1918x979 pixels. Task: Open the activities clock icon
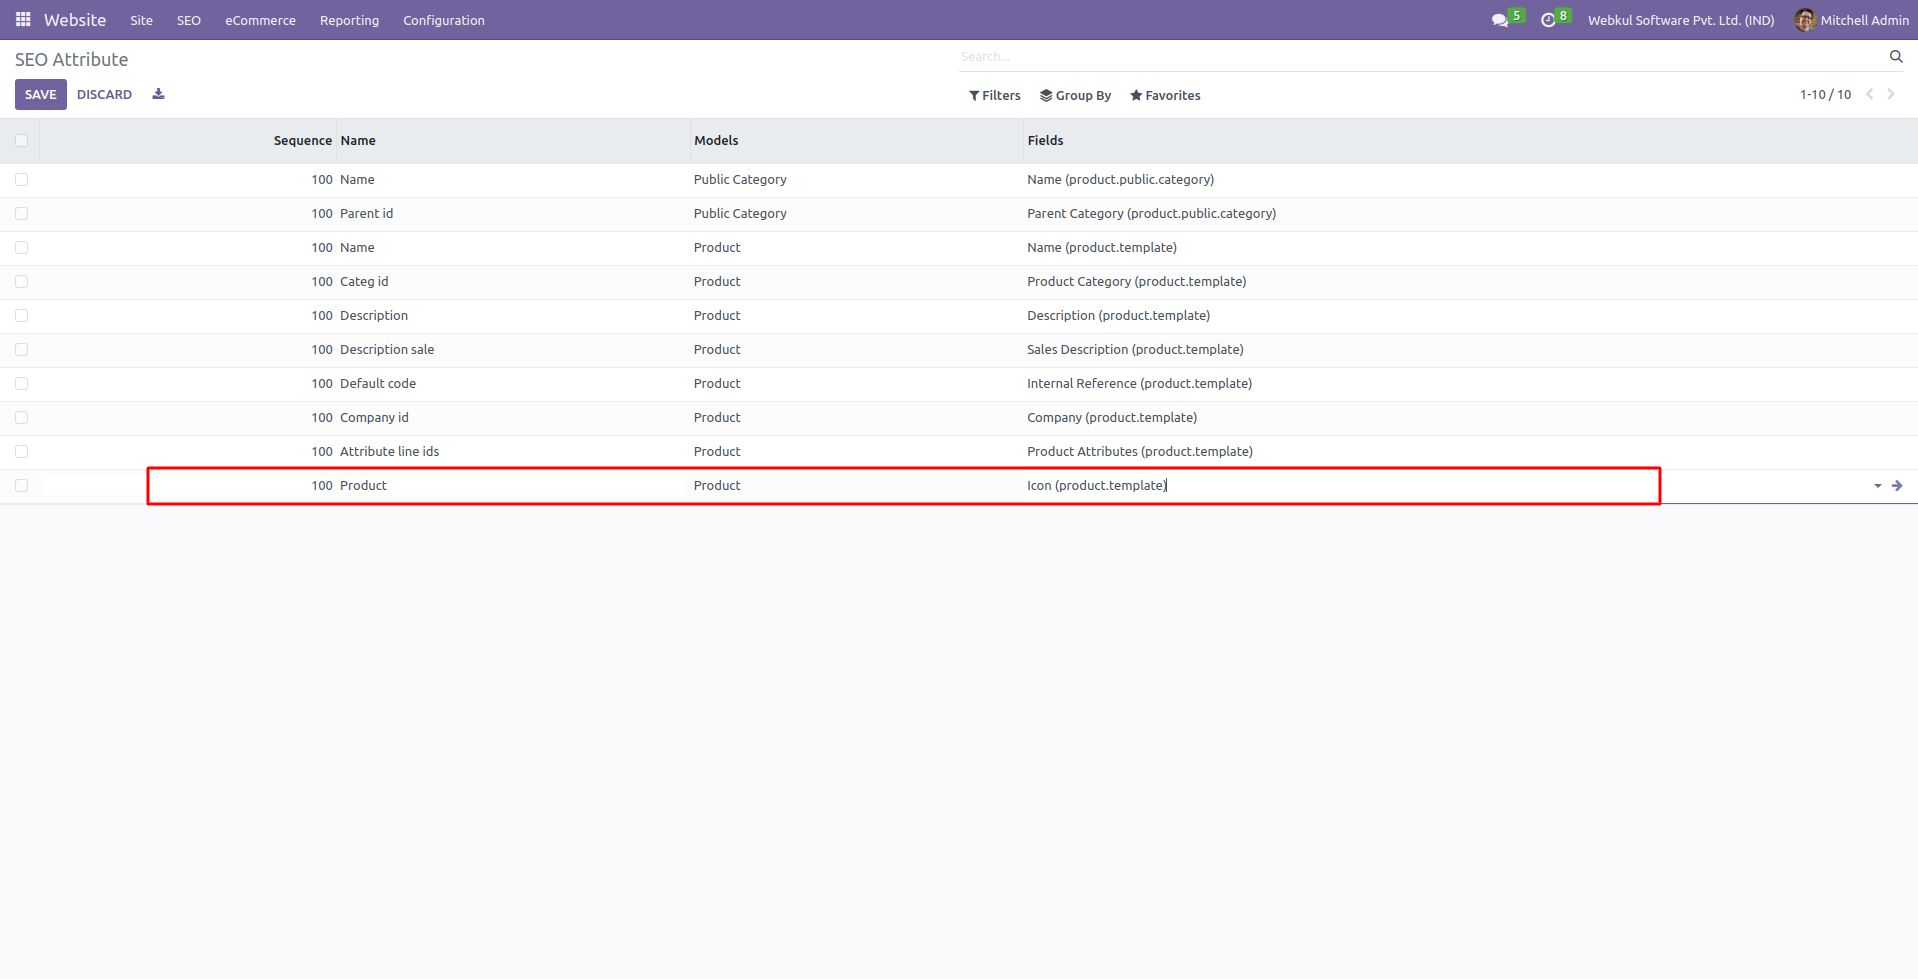(x=1548, y=20)
